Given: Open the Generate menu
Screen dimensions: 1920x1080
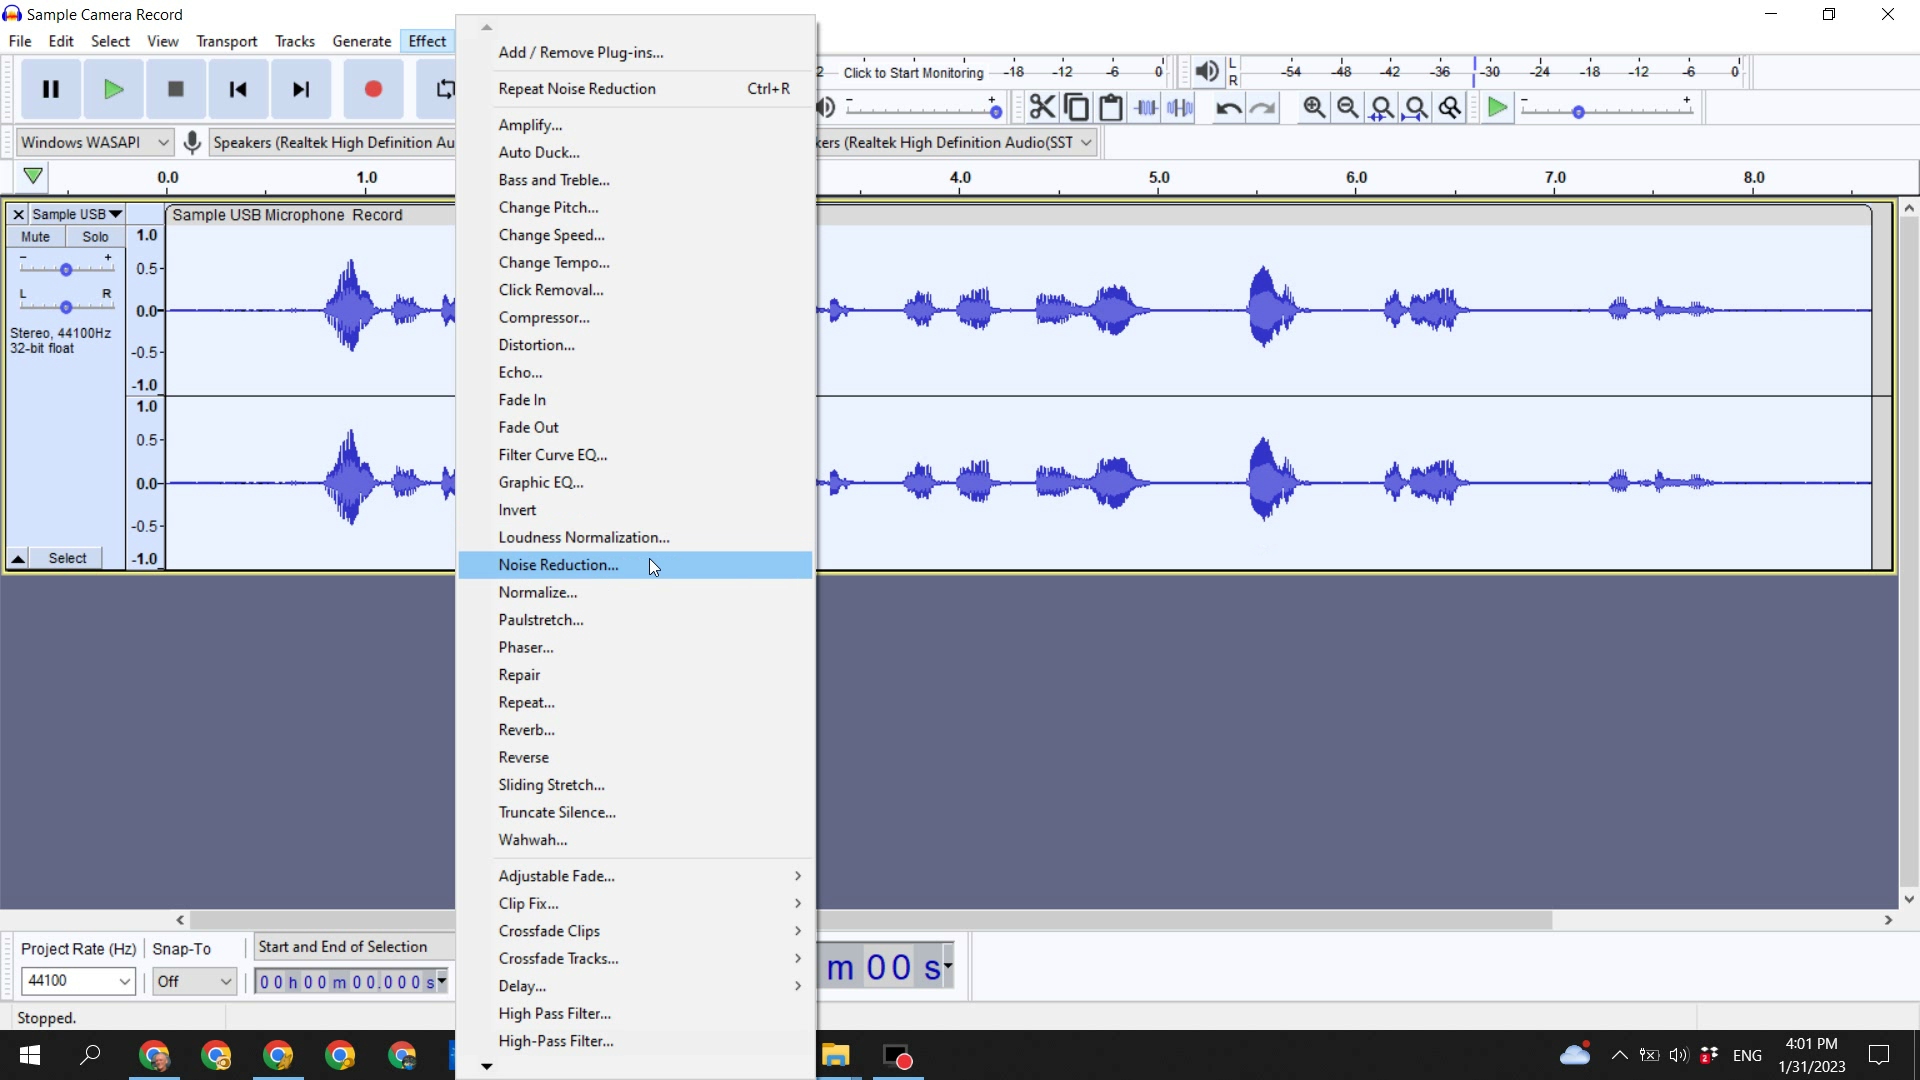Looking at the screenshot, I should (x=361, y=41).
